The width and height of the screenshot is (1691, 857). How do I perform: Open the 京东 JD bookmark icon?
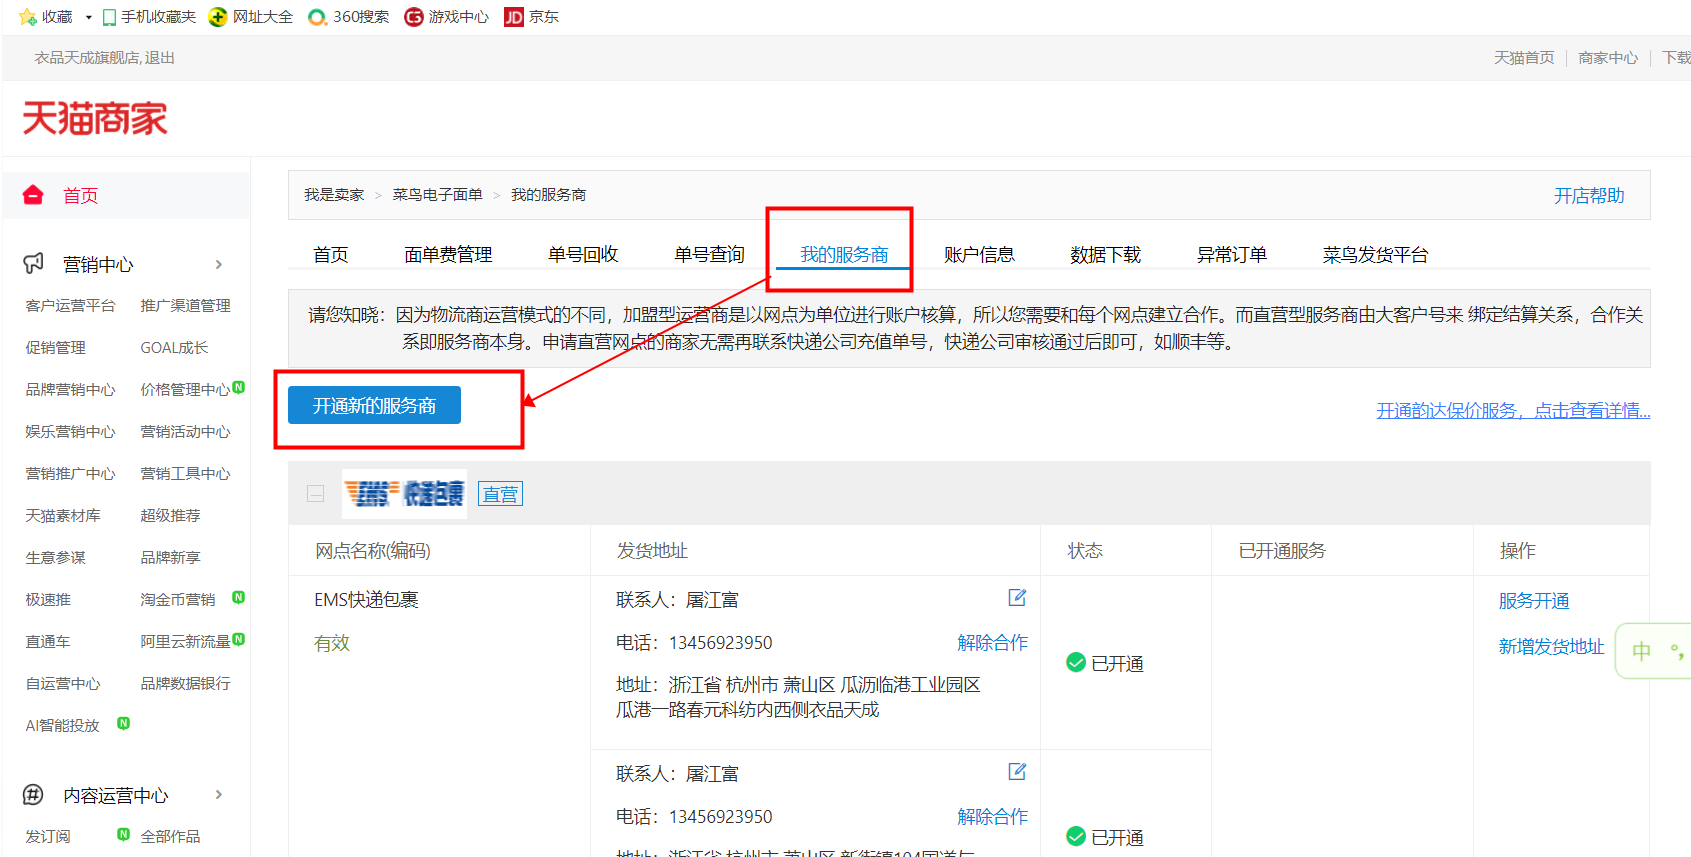tap(513, 17)
